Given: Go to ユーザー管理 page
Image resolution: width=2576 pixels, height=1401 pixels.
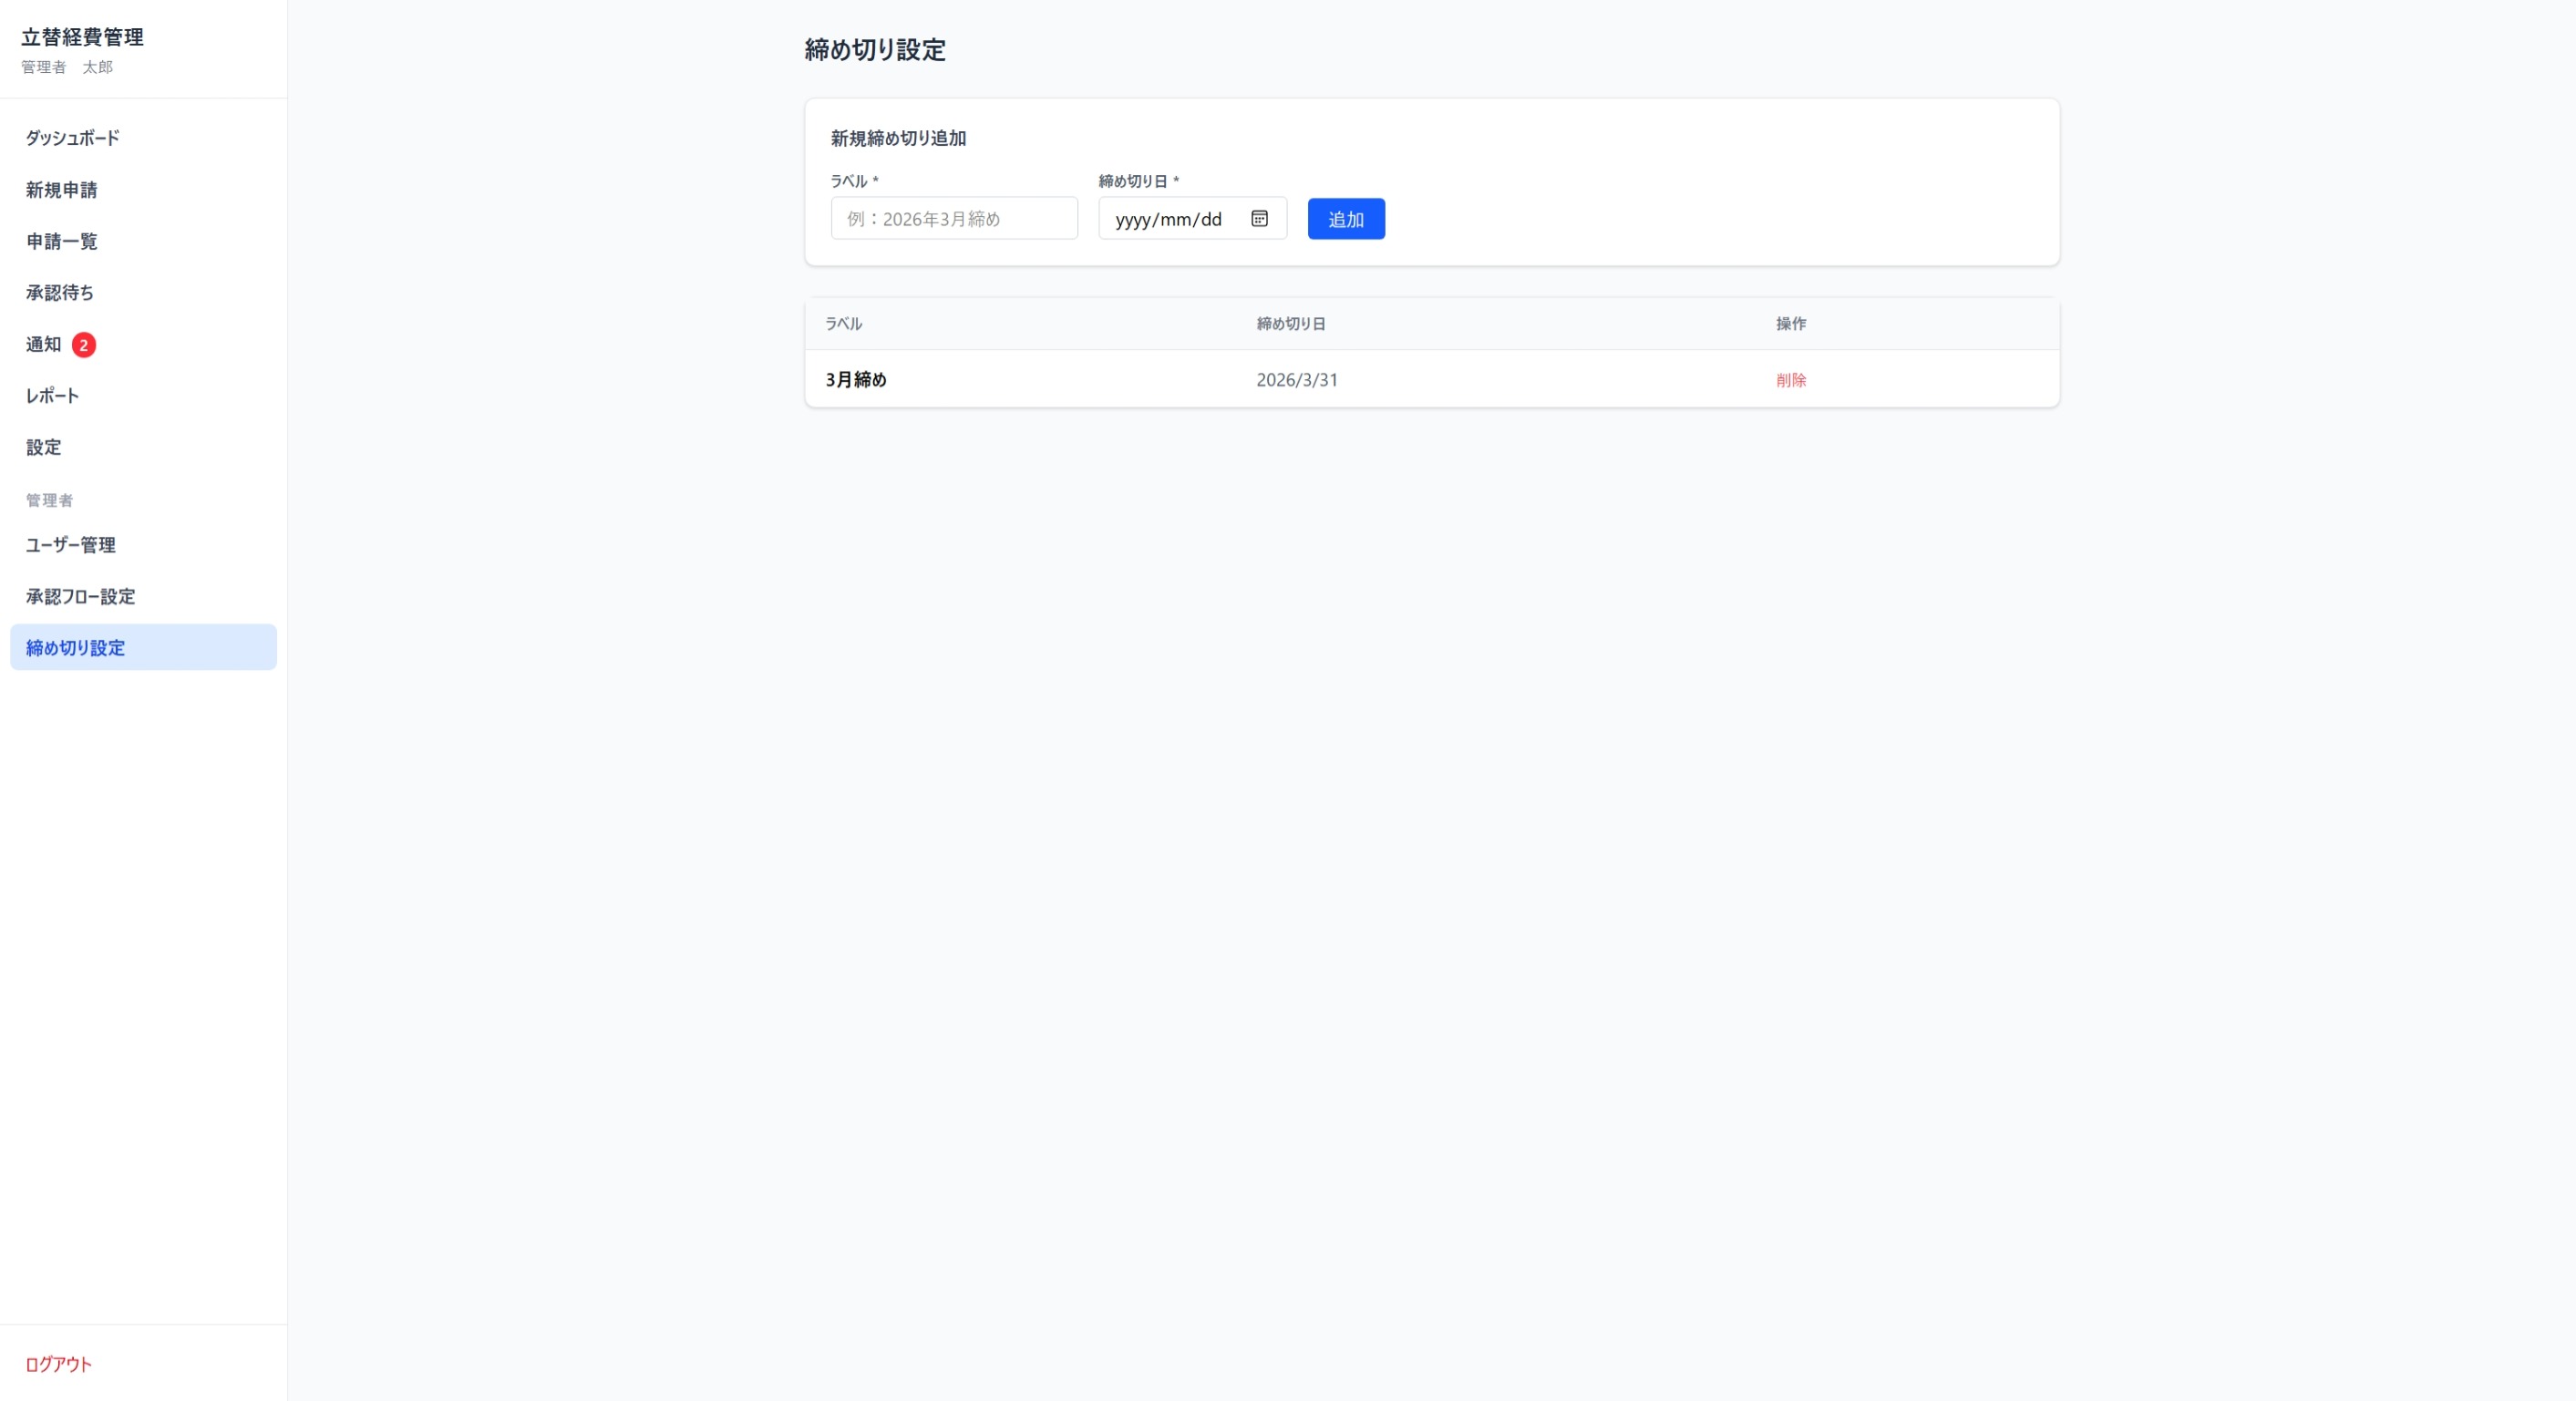Looking at the screenshot, I should (x=71, y=545).
